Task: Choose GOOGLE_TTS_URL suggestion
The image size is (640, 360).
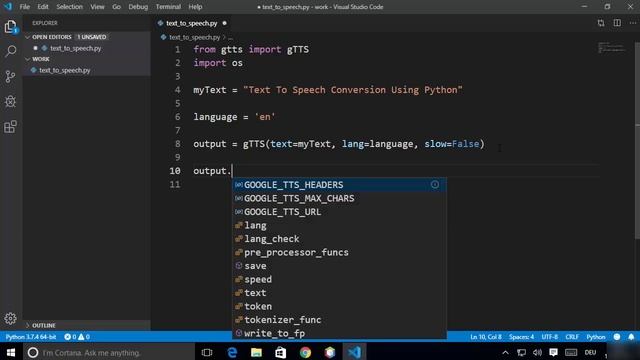Action: point(340,212)
